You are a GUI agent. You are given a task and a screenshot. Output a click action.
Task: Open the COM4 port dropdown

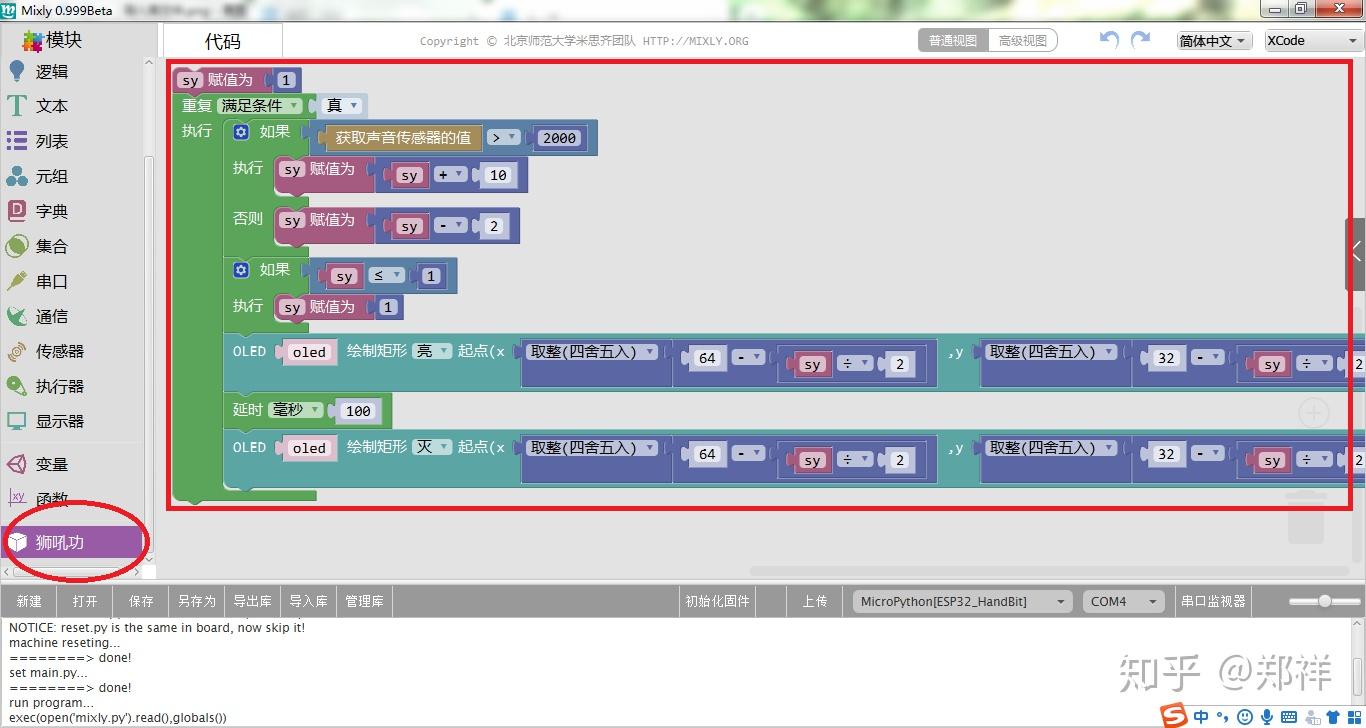click(1123, 601)
